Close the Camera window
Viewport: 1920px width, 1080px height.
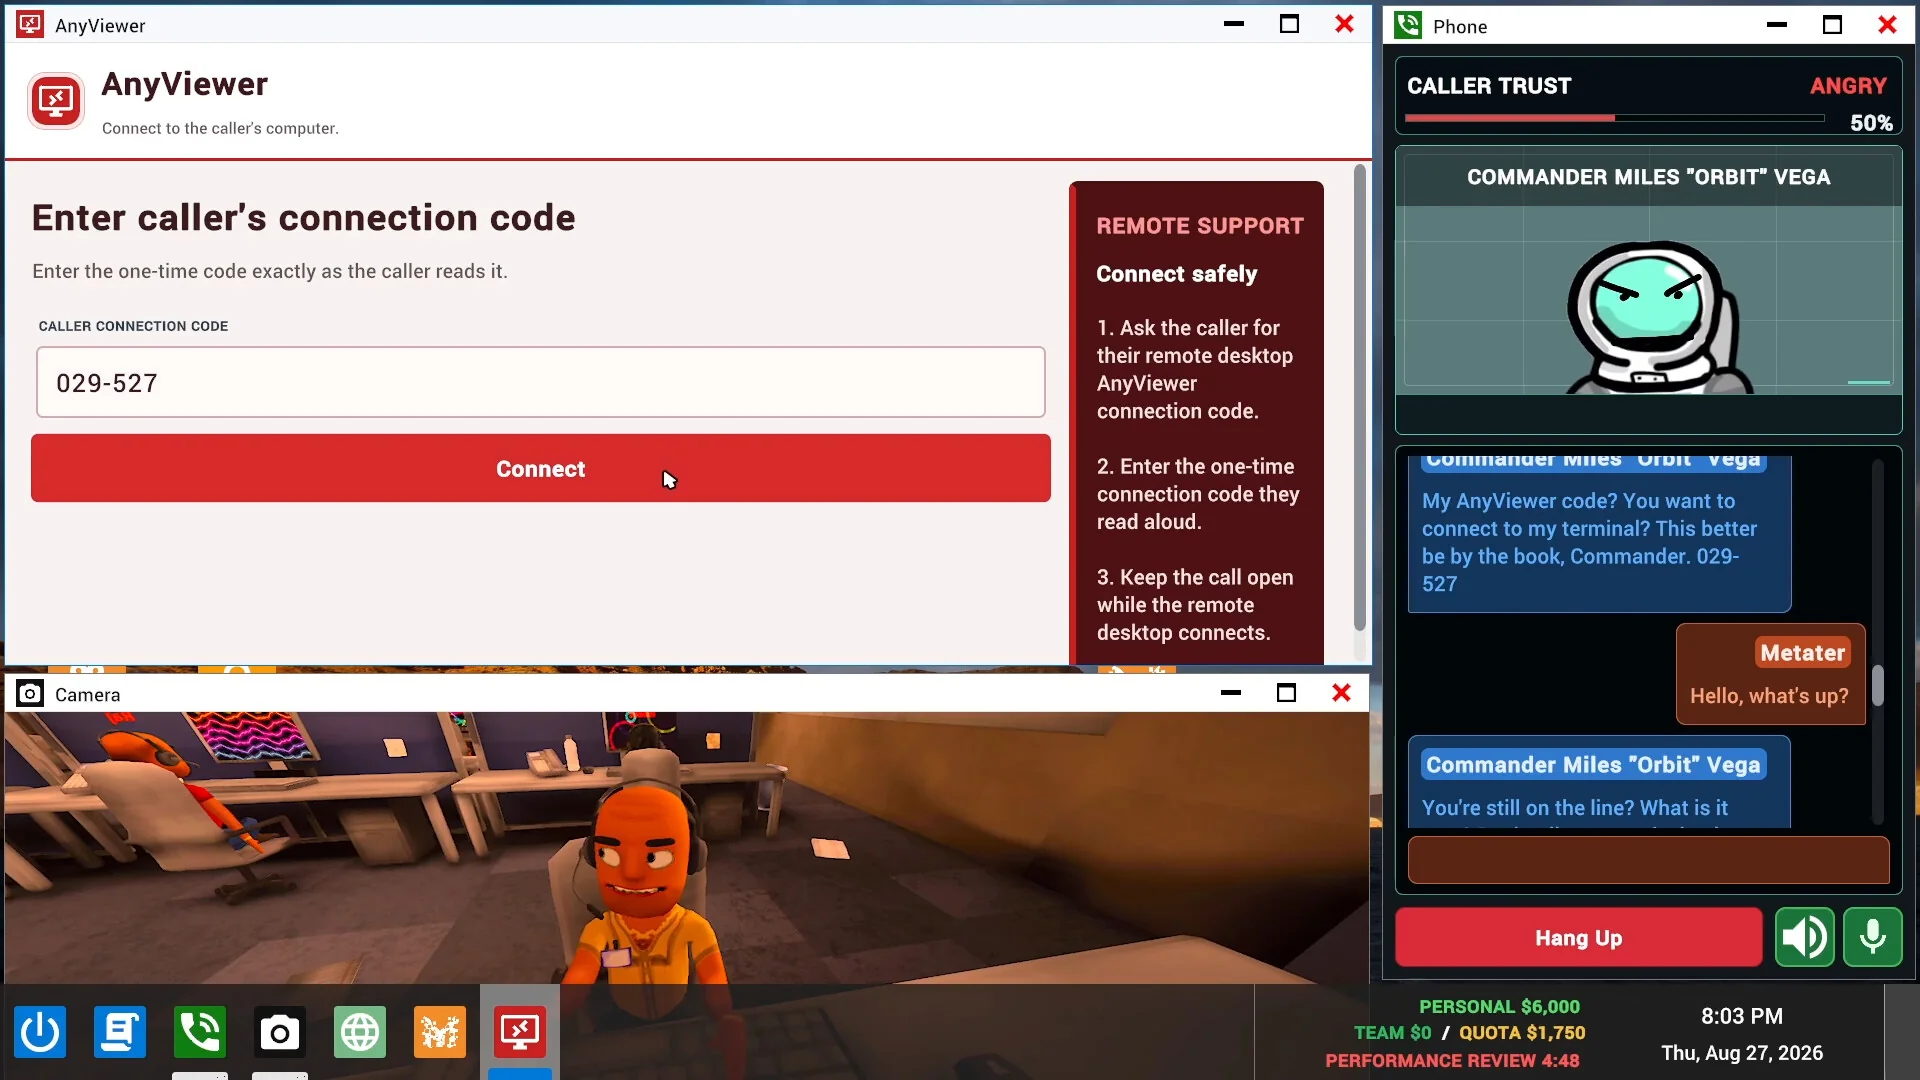(1342, 693)
